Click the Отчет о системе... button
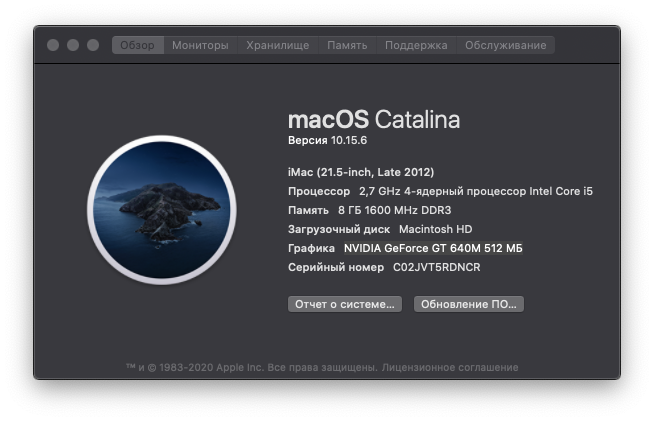Viewport: 654px width, 421px height. (345, 304)
